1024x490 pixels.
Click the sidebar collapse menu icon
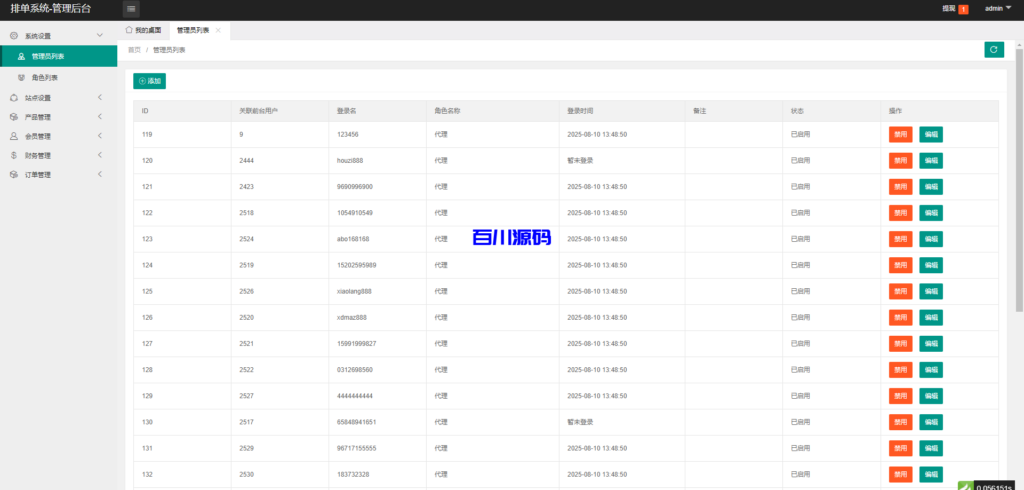pos(132,9)
